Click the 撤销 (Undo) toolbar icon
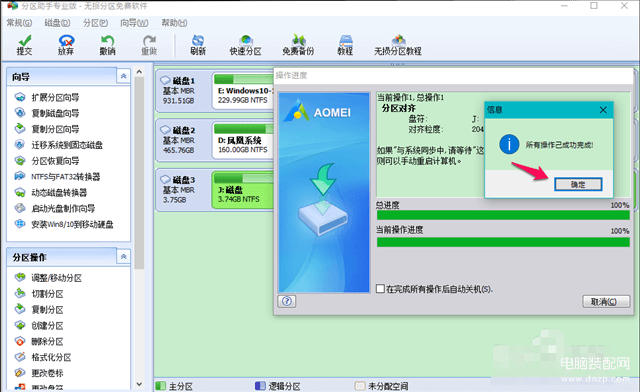The height and width of the screenshot is (392, 640). 107,45
